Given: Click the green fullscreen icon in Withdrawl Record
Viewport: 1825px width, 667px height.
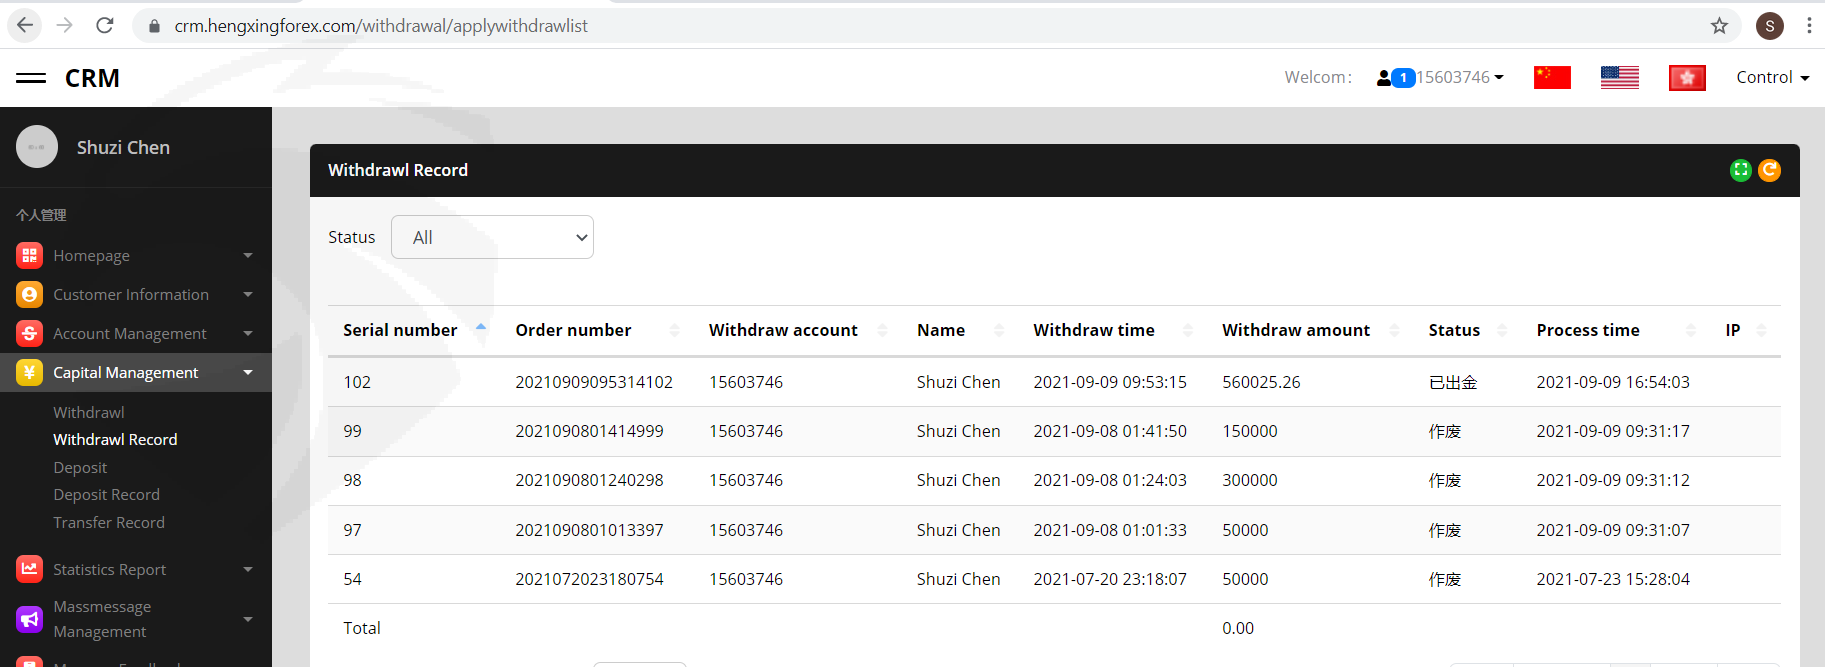Looking at the screenshot, I should pyautogui.click(x=1740, y=170).
